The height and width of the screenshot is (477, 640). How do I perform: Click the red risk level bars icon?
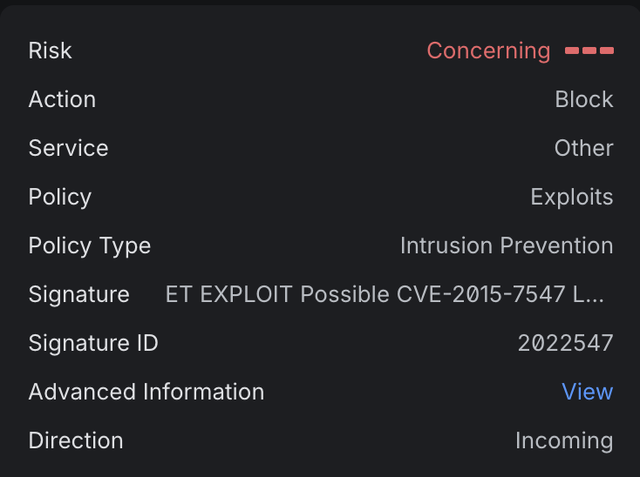point(589,51)
